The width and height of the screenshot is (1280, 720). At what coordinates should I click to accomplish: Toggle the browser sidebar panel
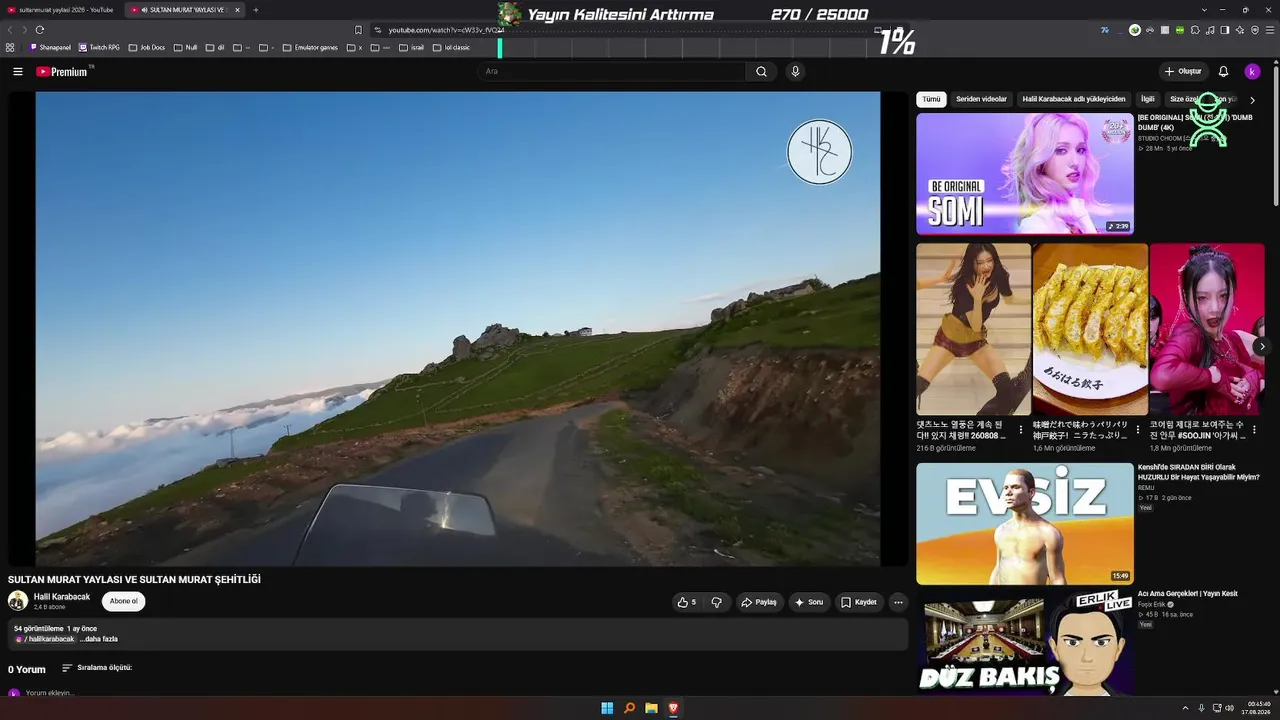1225,30
